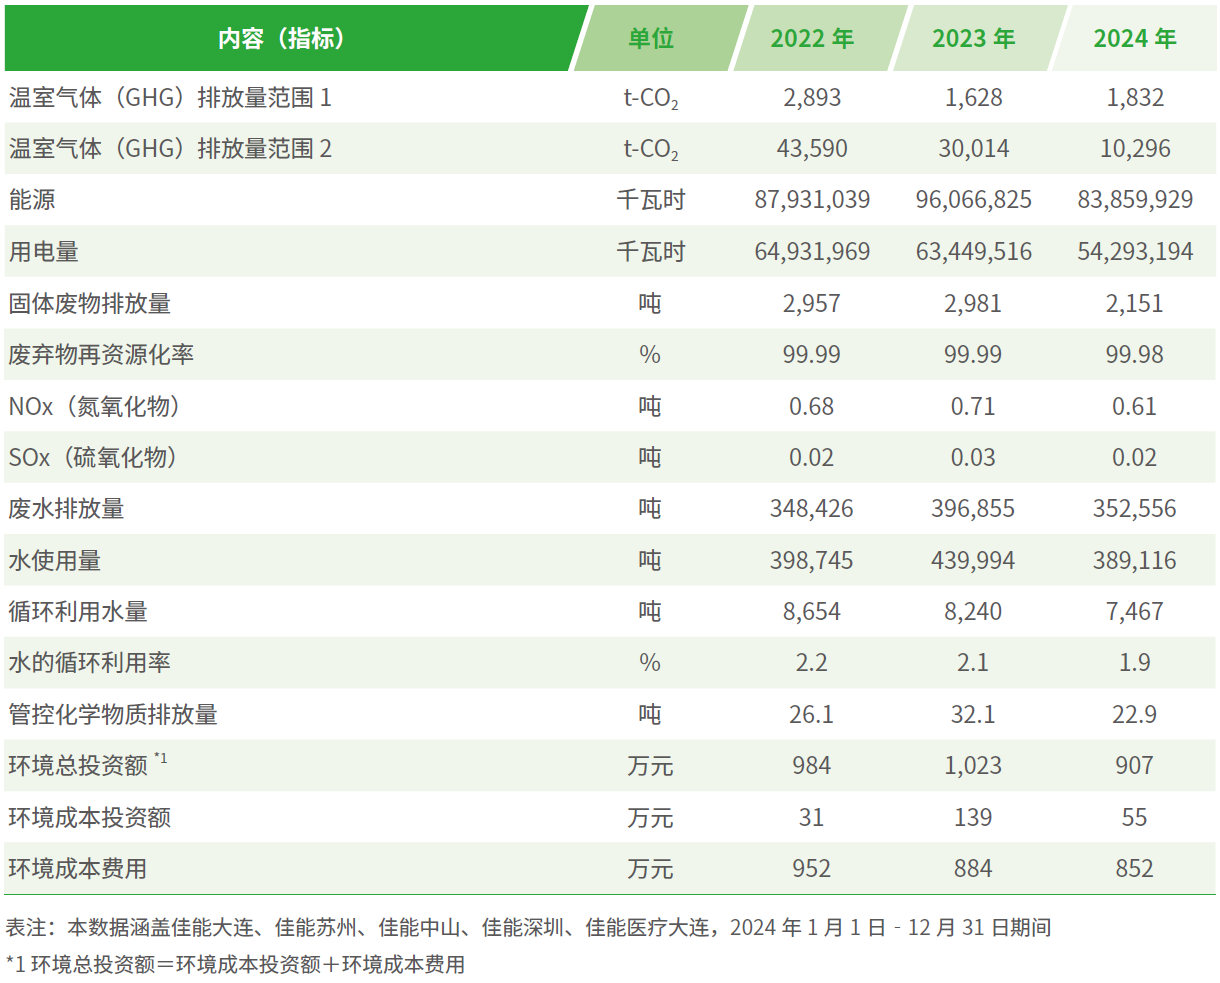Select the 2022 年 column header
Image resolution: width=1220 pixels, height=983 pixels.
(811, 39)
